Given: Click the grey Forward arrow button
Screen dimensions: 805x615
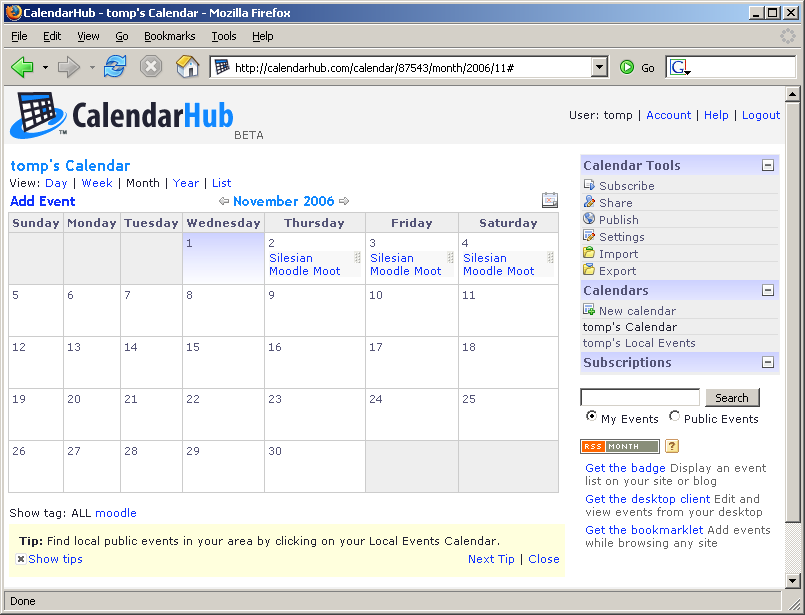Looking at the screenshot, I should point(68,67).
